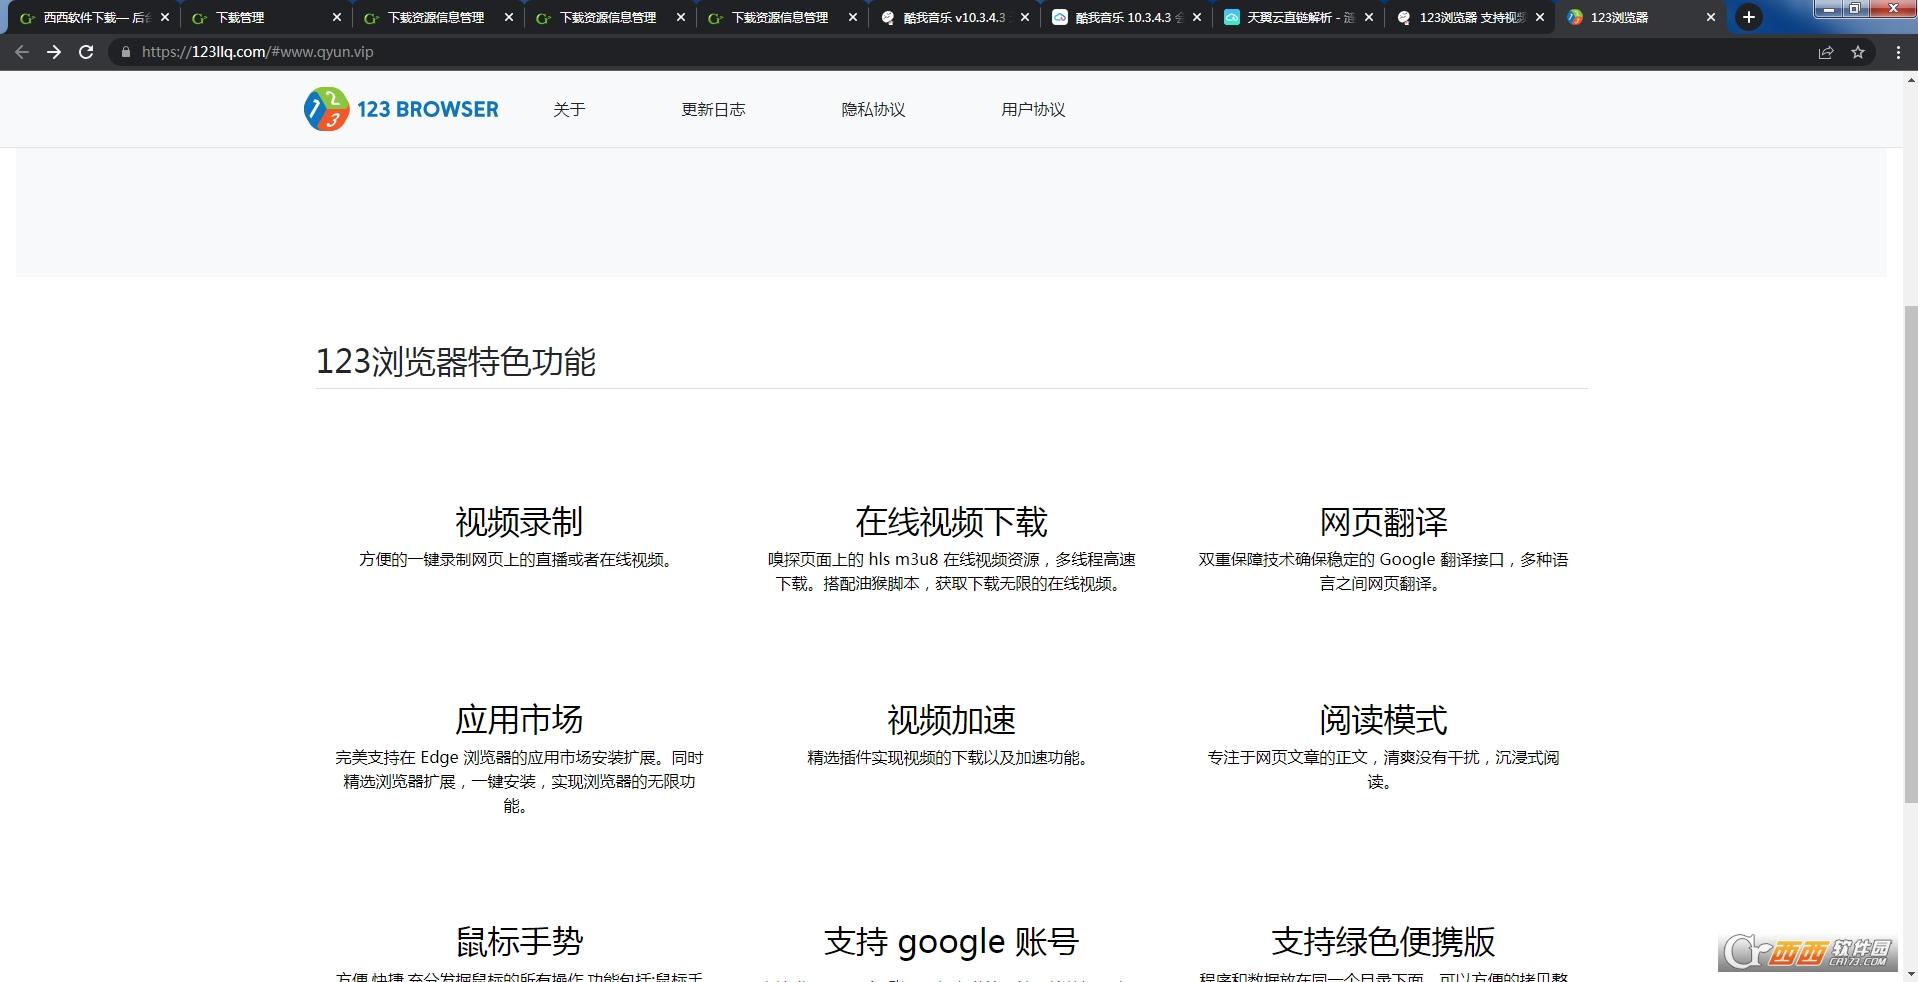Click the 支持 google 账号 heading
Image resolution: width=1918 pixels, height=982 pixels.
951,941
